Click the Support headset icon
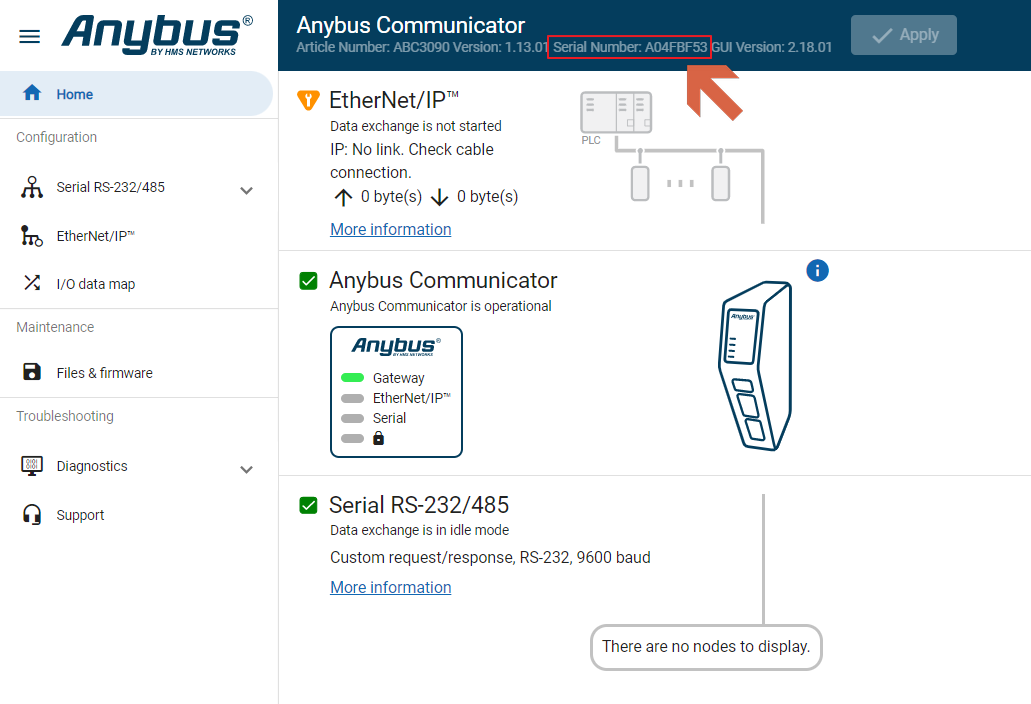1031x704 pixels. (32, 515)
